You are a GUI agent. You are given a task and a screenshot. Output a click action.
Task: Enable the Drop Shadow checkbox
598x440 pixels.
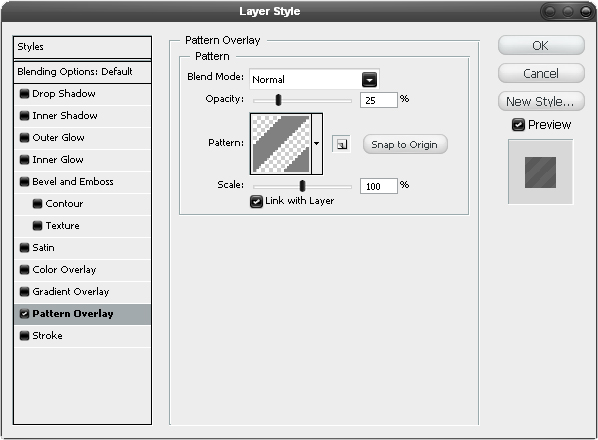[x=24, y=94]
